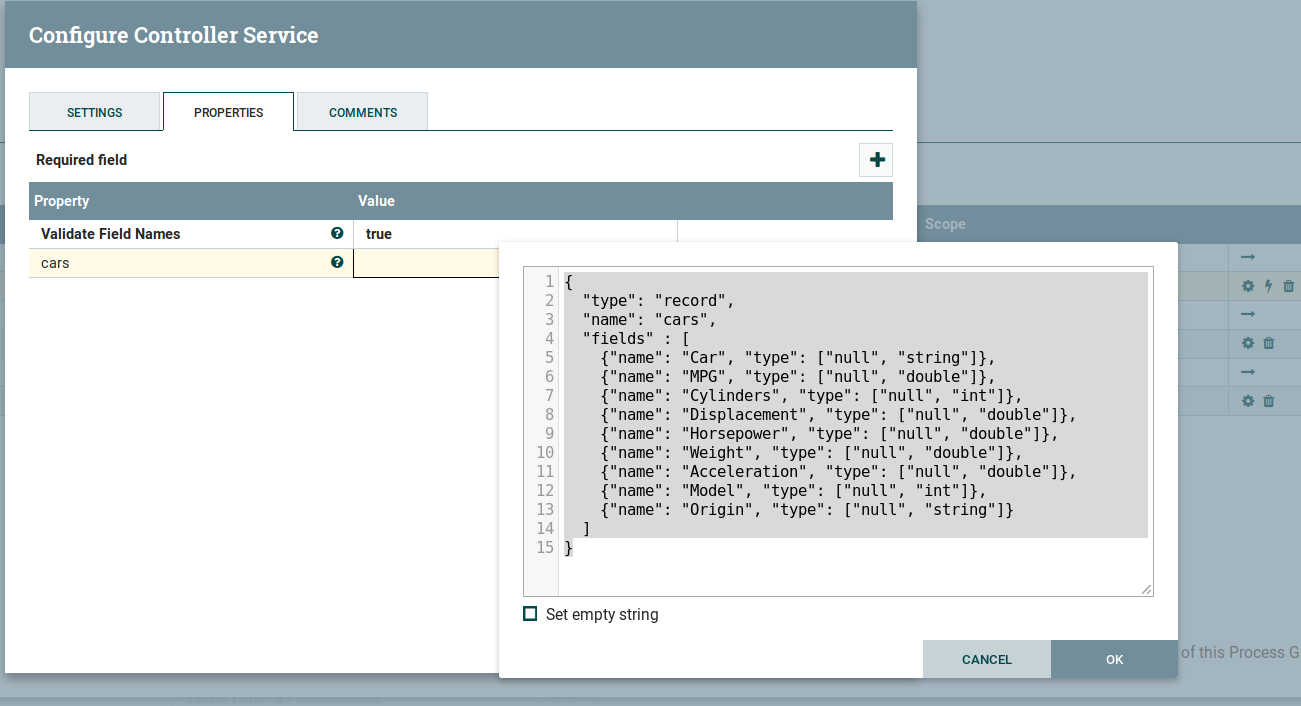Click inside the schema text editor
The image size is (1301, 706).
(850, 570)
